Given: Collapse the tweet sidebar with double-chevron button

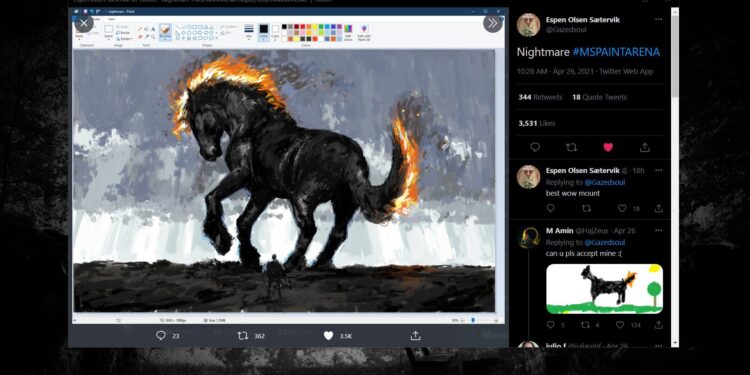Looking at the screenshot, I should coord(493,23).
